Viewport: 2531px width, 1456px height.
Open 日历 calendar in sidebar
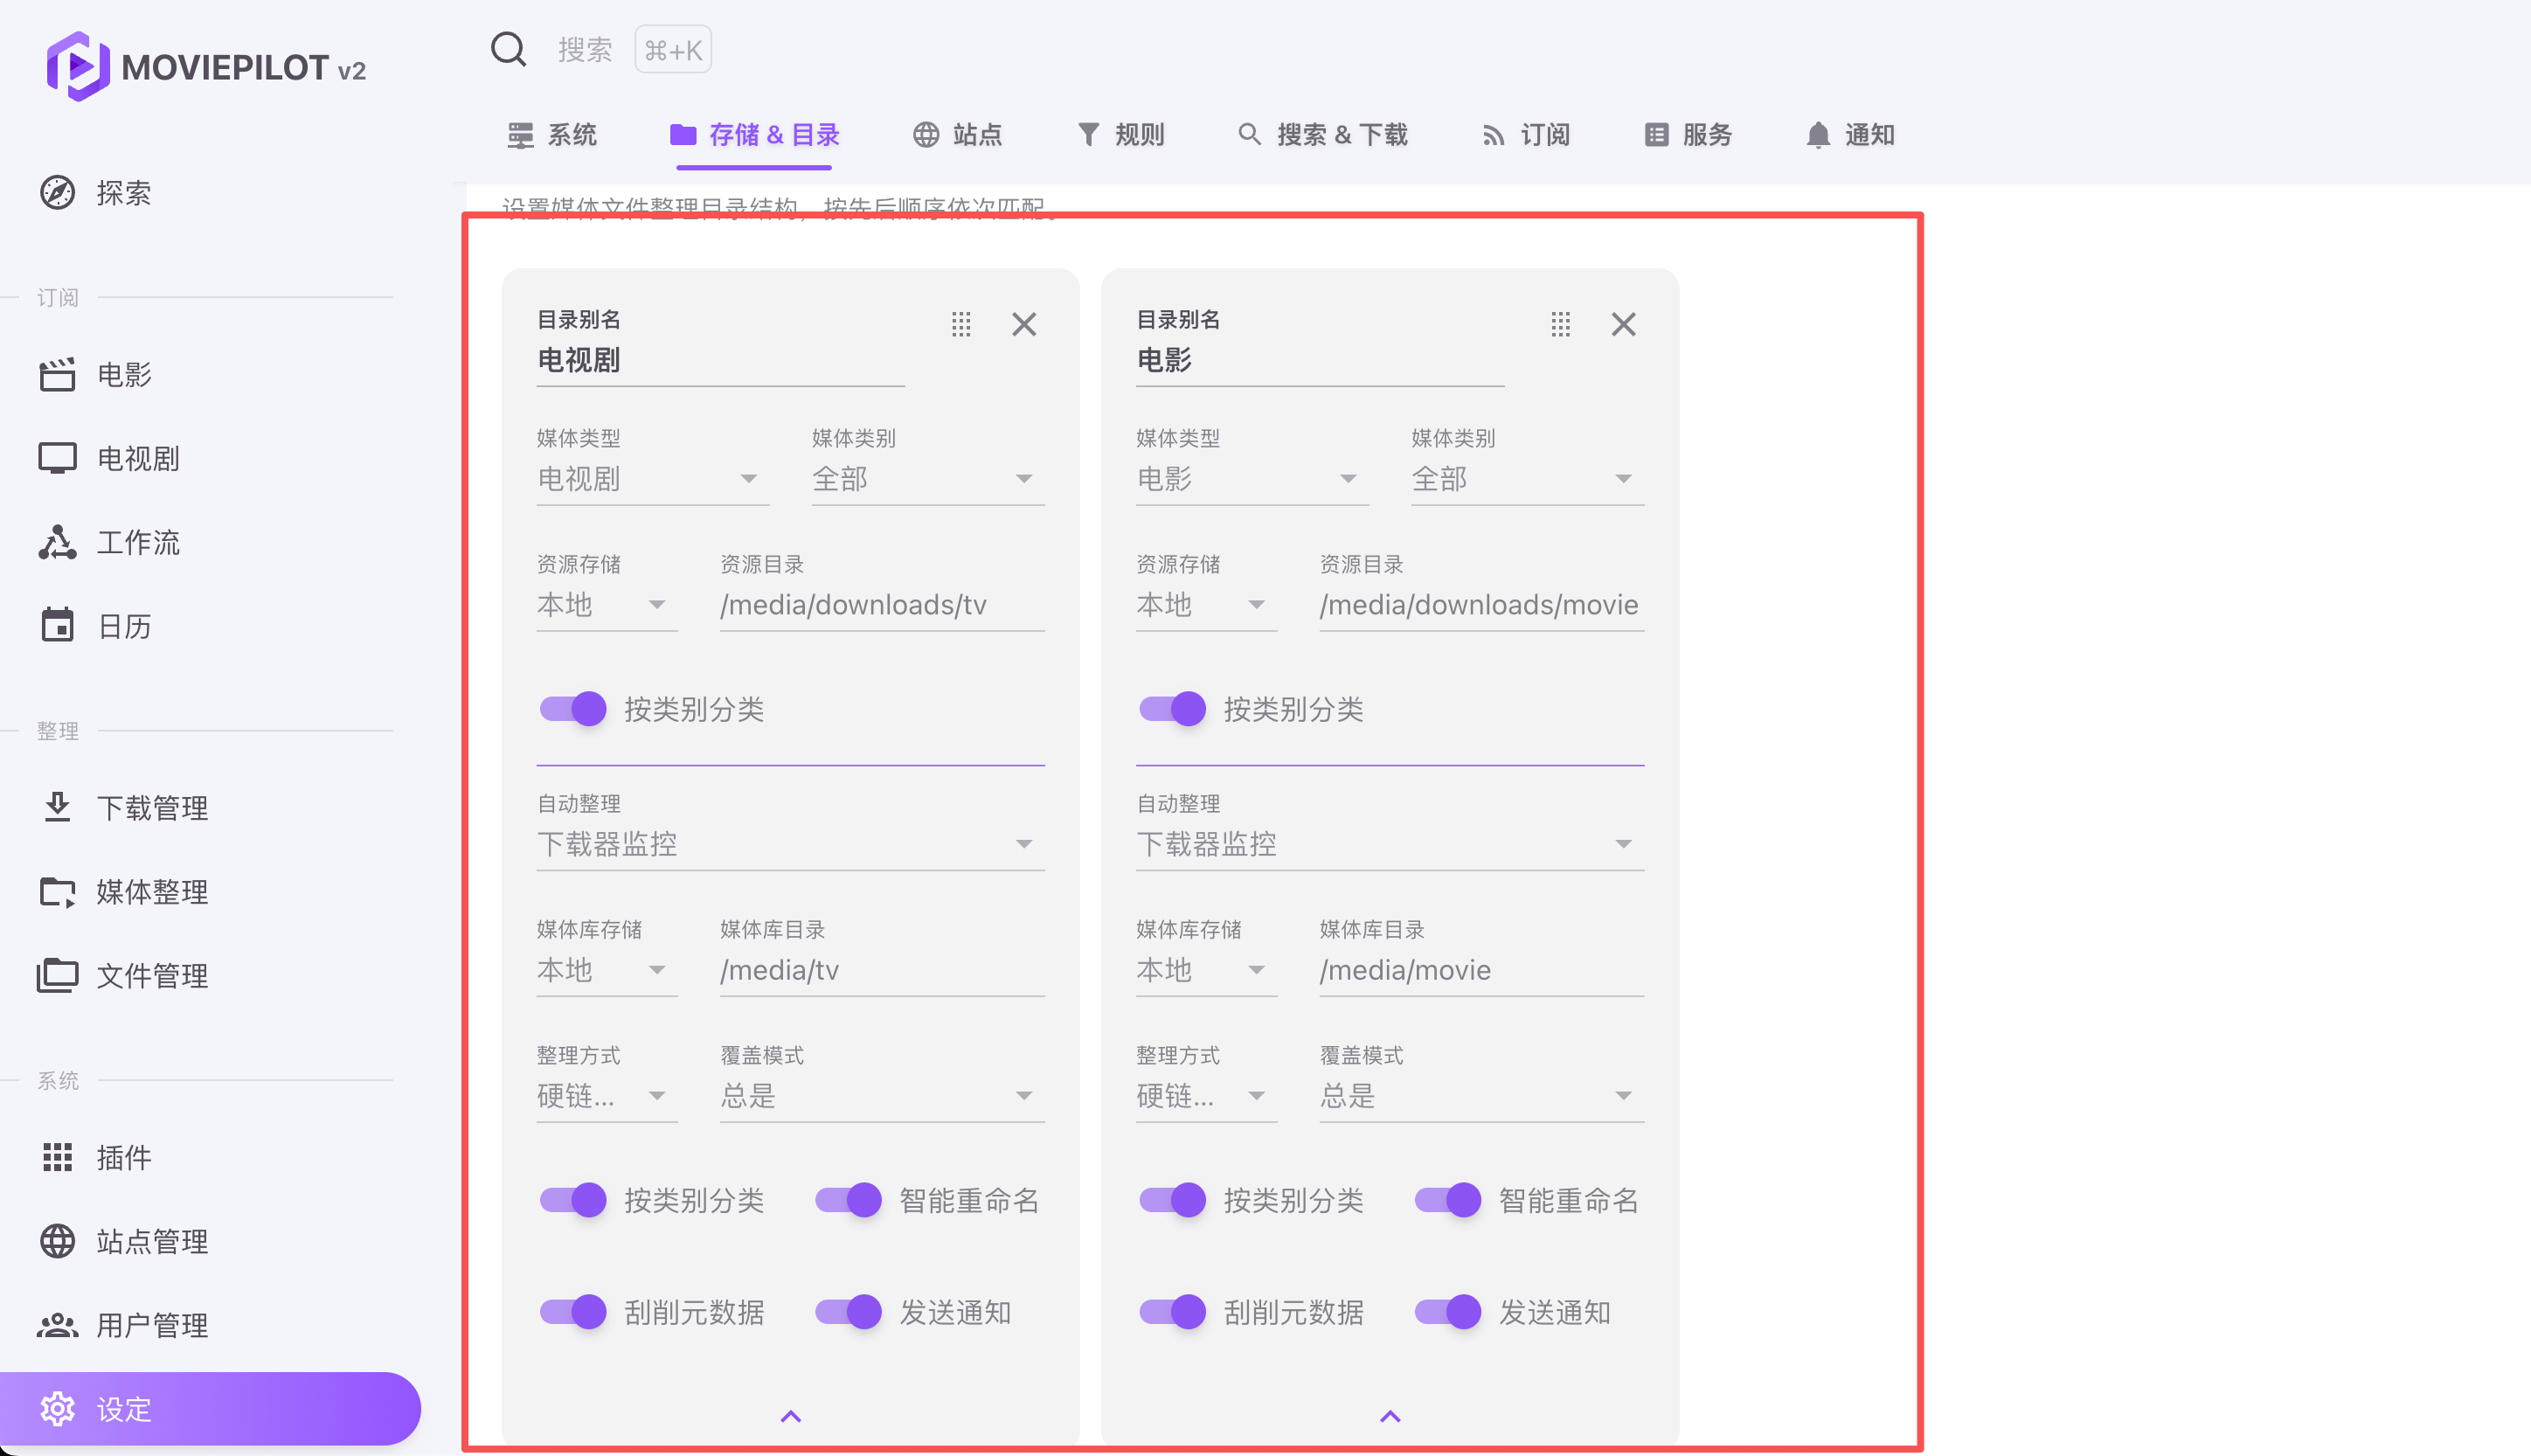(123, 626)
